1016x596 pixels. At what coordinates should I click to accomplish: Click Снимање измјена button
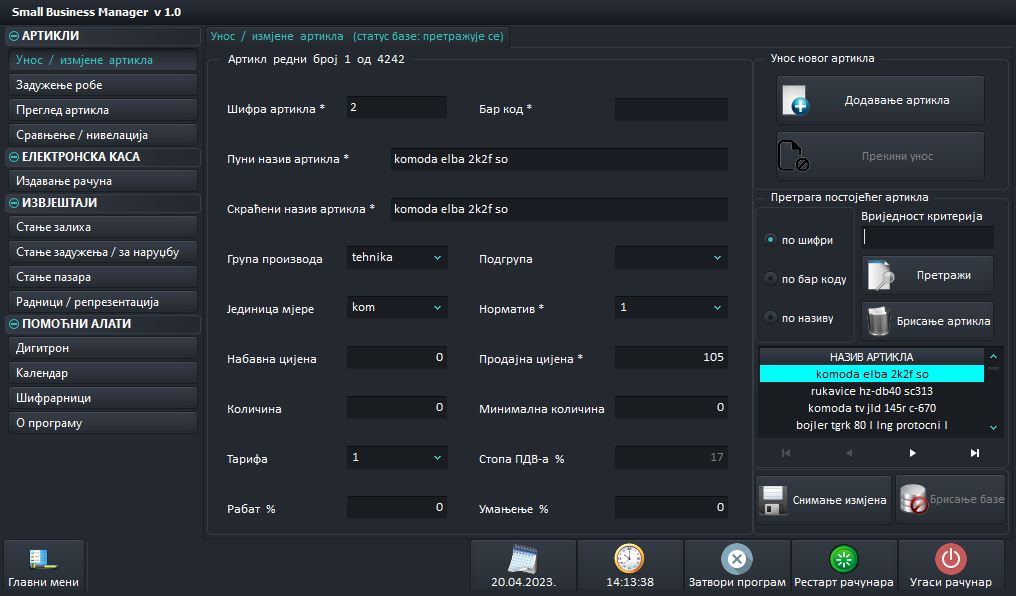823,499
